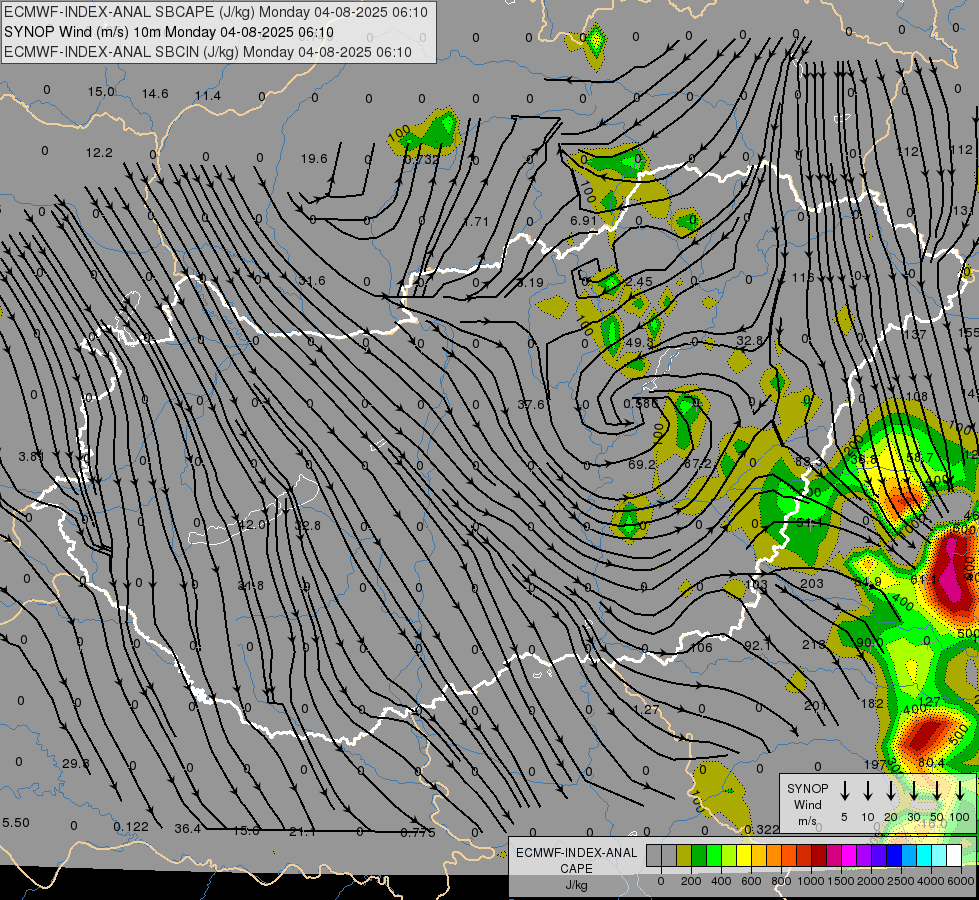Click the 'SYNOP Wind m/s' legend label
Image resolution: width=979 pixels, height=900 pixels.
click(x=807, y=804)
